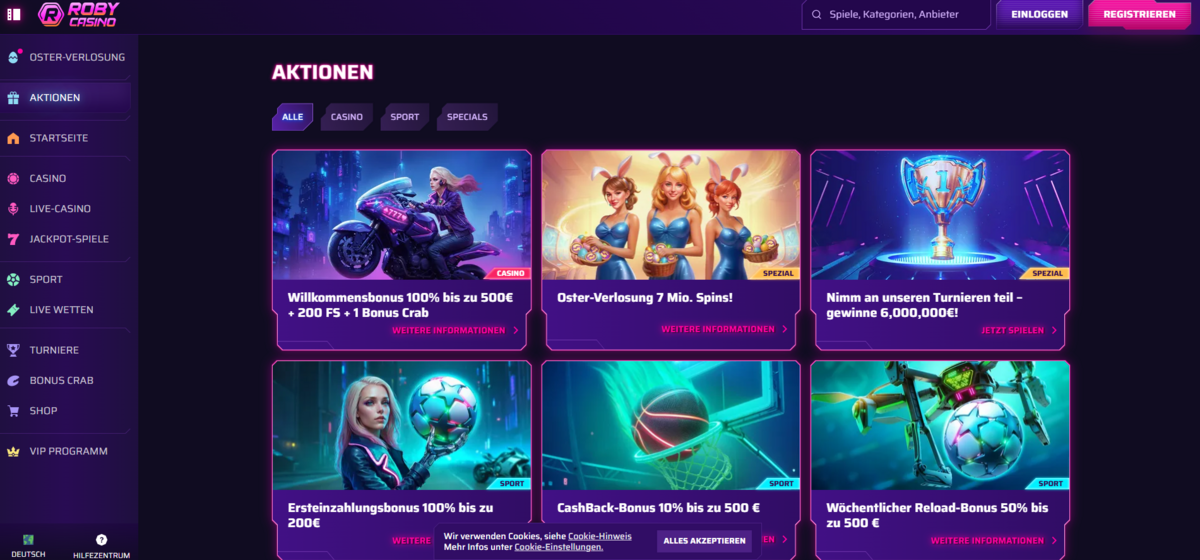Collapse the sidebar menu icon

pos(14,14)
